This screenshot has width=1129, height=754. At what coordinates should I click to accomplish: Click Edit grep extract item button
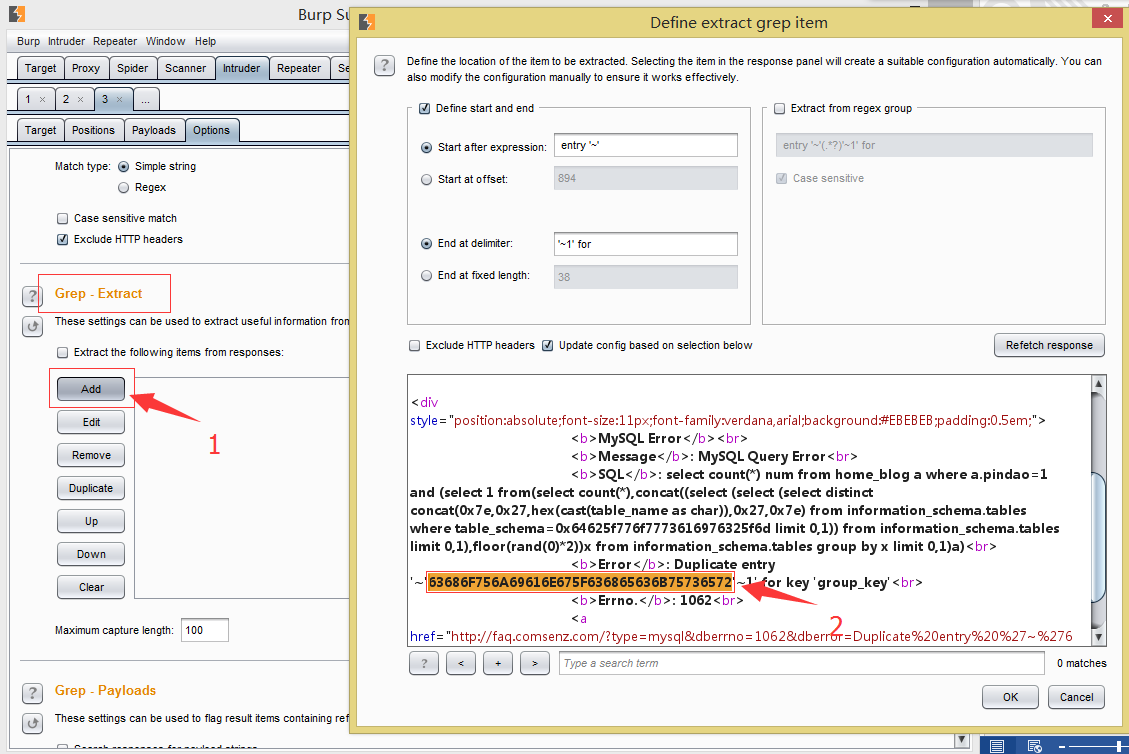[x=91, y=422]
